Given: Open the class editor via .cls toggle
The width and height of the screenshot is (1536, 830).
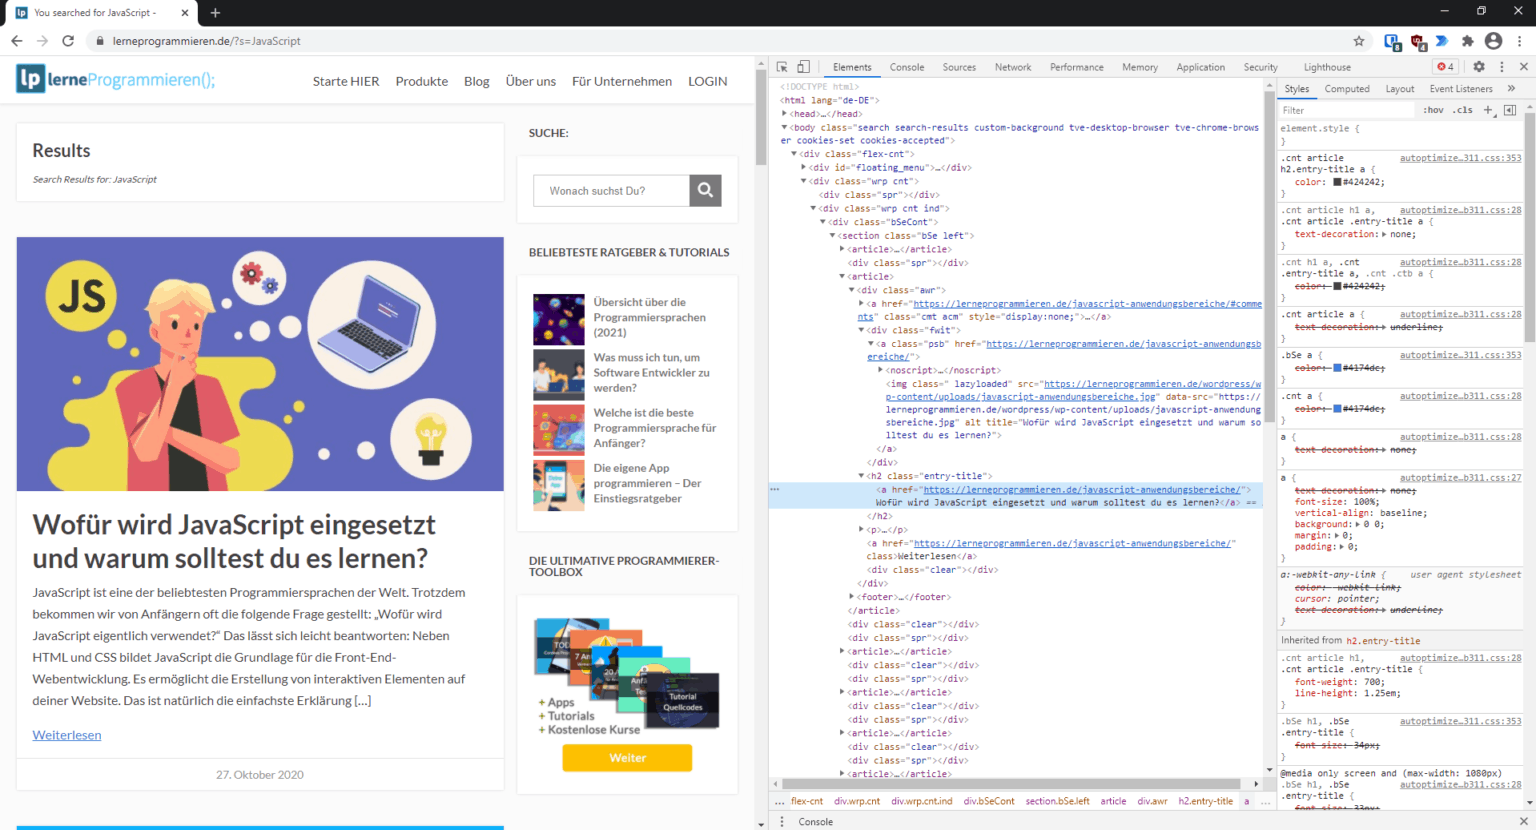Looking at the screenshot, I should pos(1463,110).
